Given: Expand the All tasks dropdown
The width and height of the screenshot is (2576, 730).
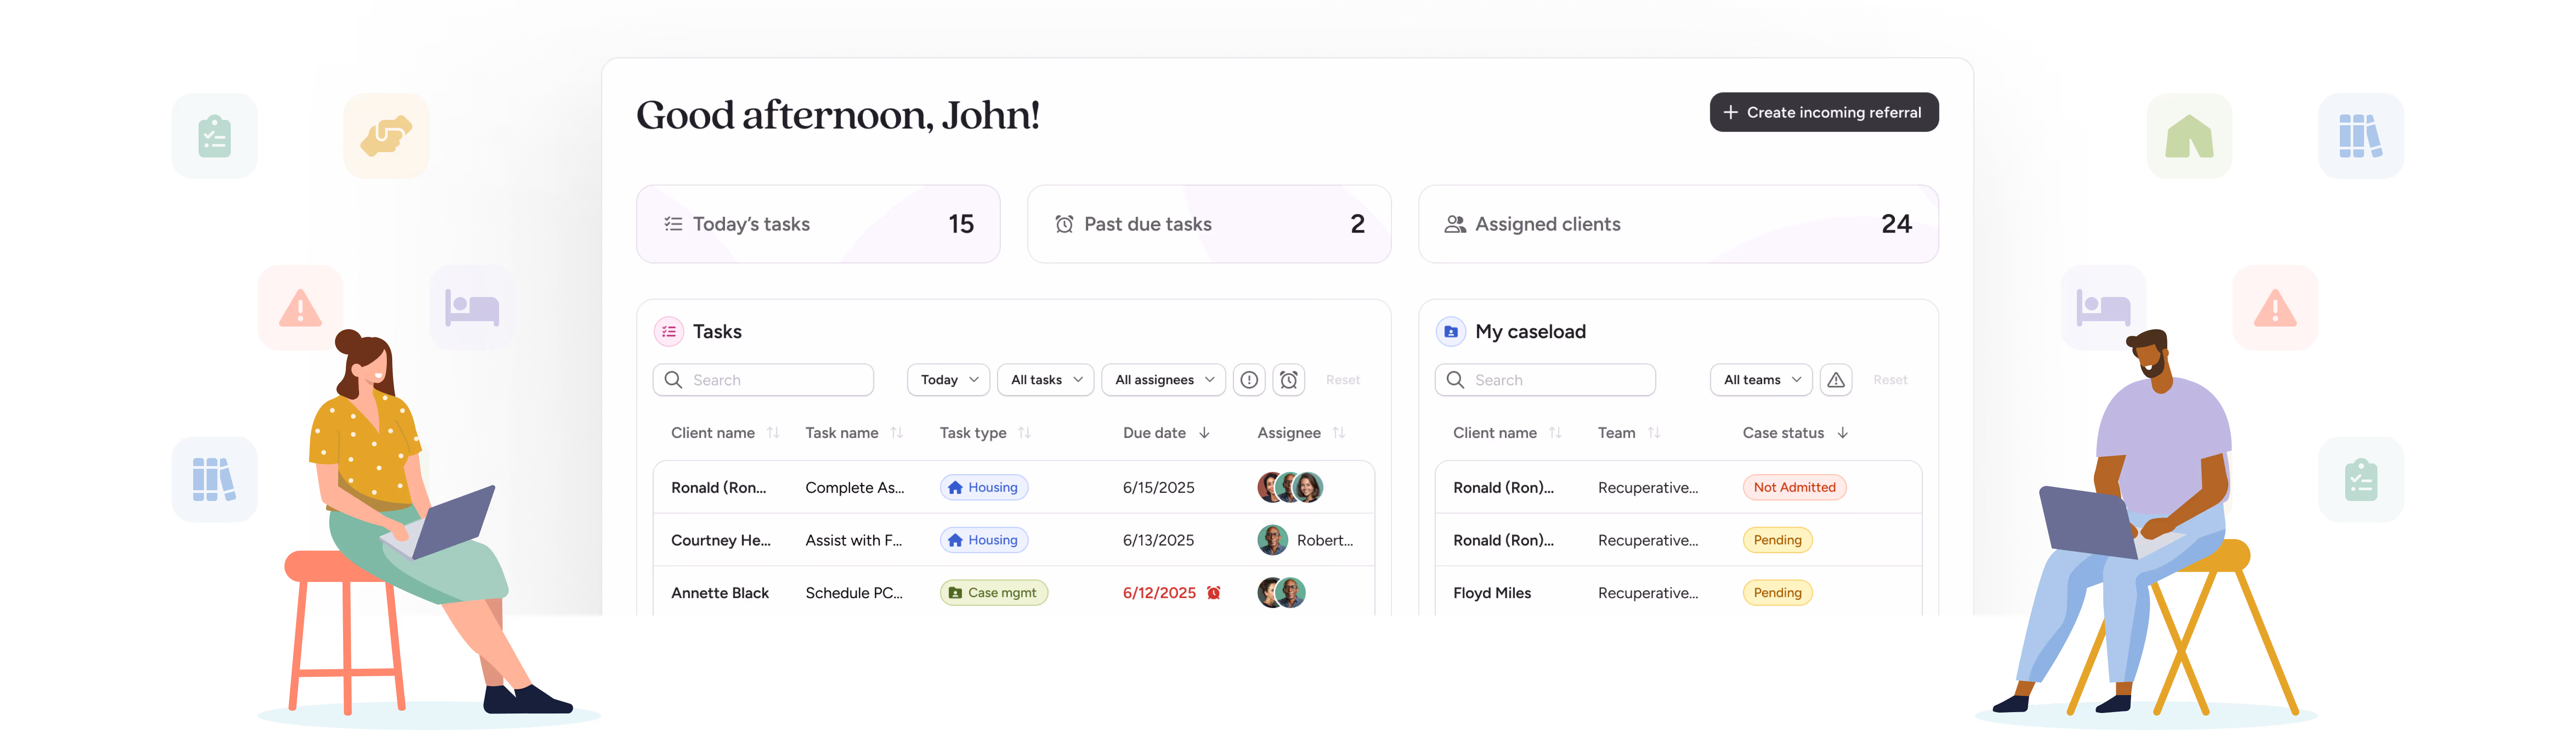Looking at the screenshot, I should coord(1045,380).
